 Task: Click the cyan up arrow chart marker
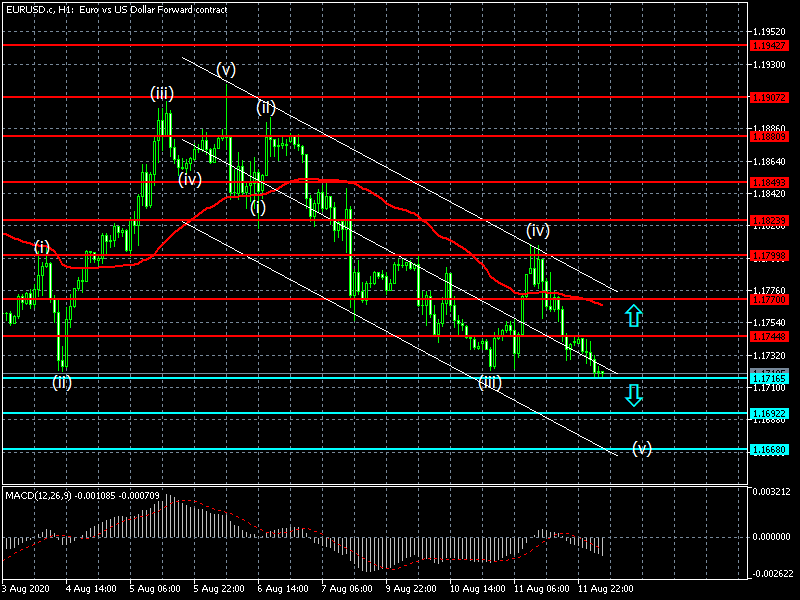coord(633,315)
